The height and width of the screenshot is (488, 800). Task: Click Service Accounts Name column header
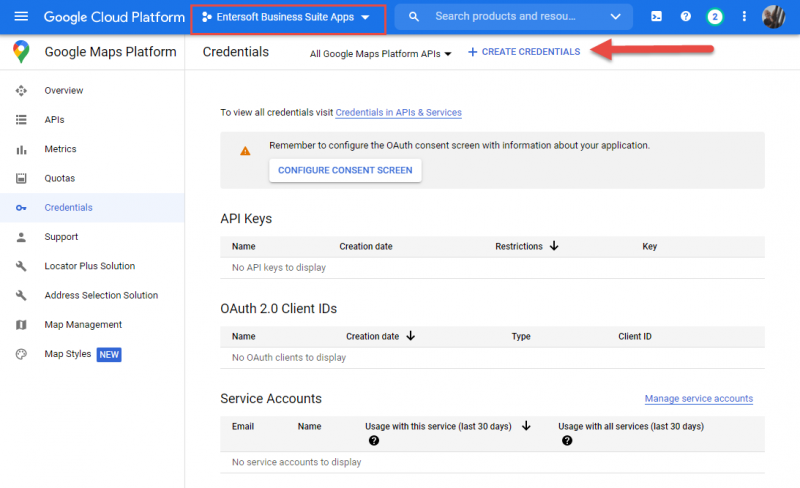point(309,426)
